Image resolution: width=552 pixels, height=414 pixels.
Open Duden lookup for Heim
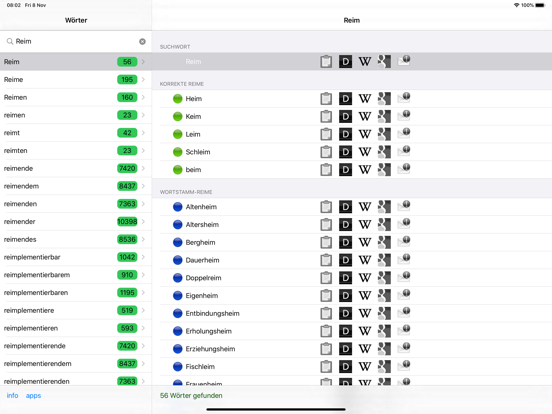coord(345,99)
